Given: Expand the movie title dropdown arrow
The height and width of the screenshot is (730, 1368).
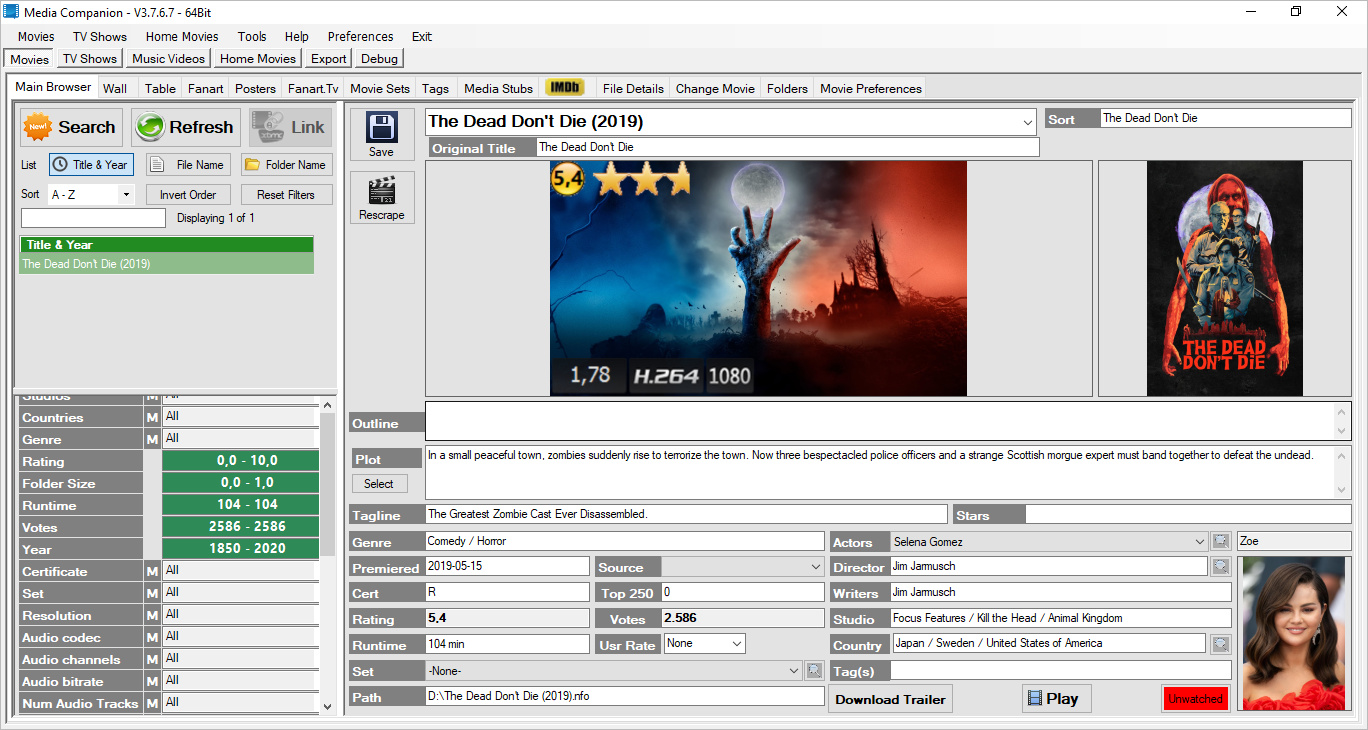Looking at the screenshot, I should tap(1028, 122).
